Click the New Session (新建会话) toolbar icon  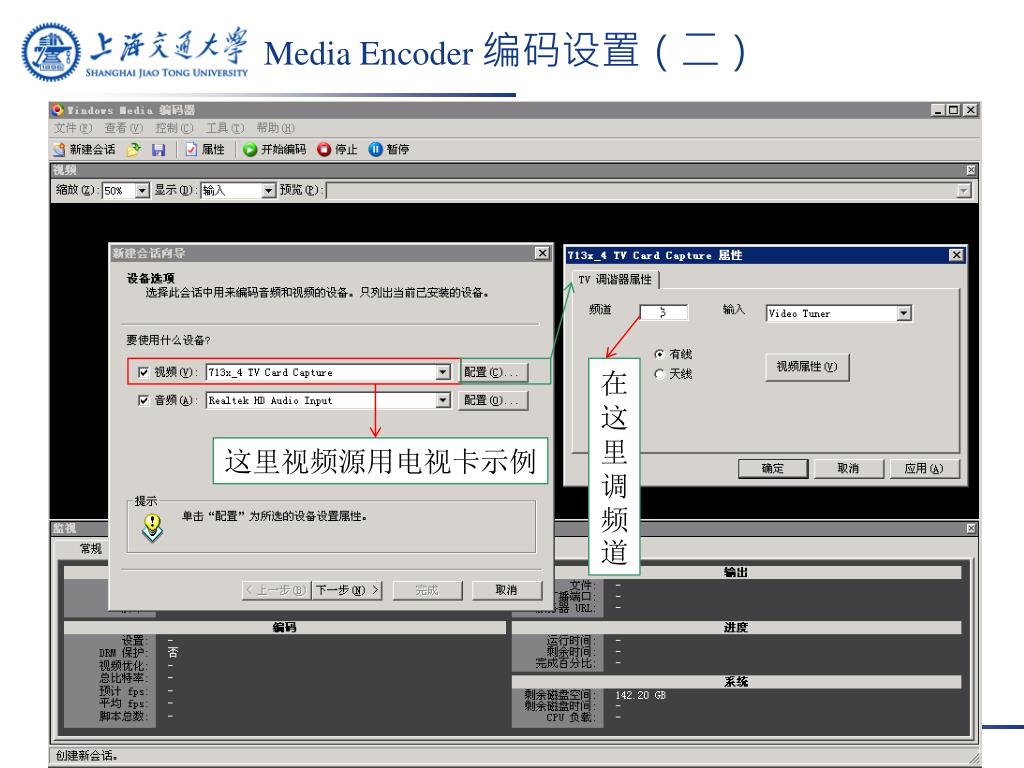pyautogui.click(x=84, y=150)
